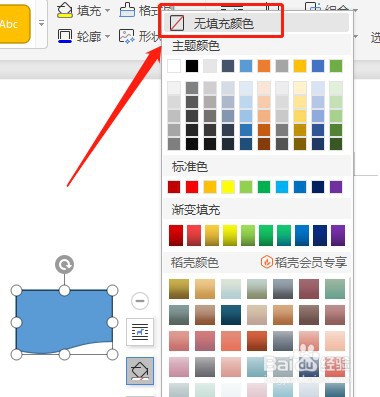Click the rotate handle above the shape
The image size is (380, 397).
coord(64,265)
